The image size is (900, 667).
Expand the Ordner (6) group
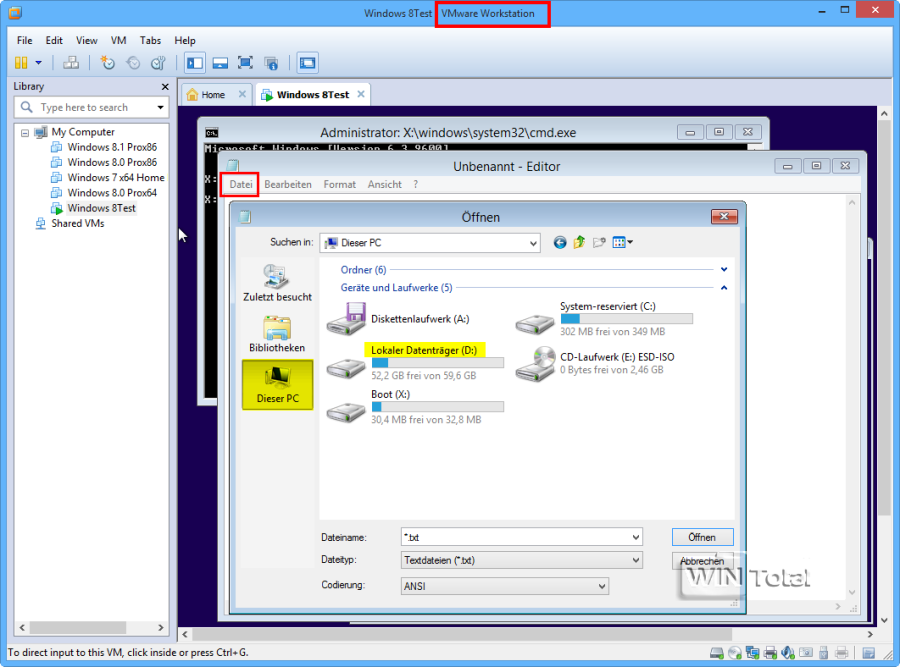click(723, 268)
